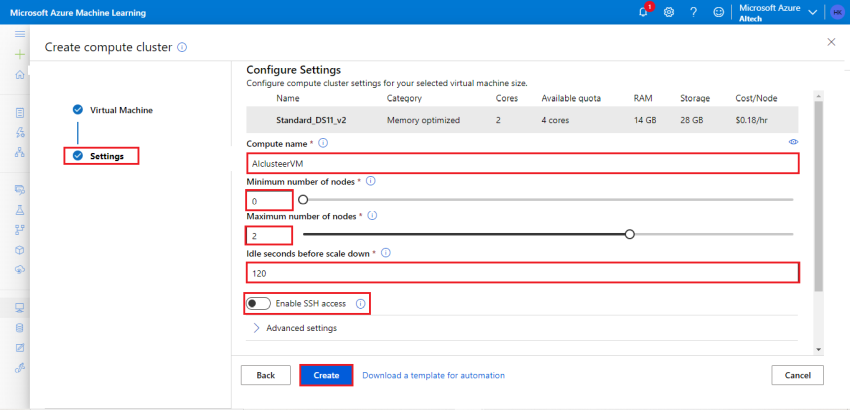Screen dimensions: 850x410
Task: Click the Memory optimized category cell
Action: point(423,120)
